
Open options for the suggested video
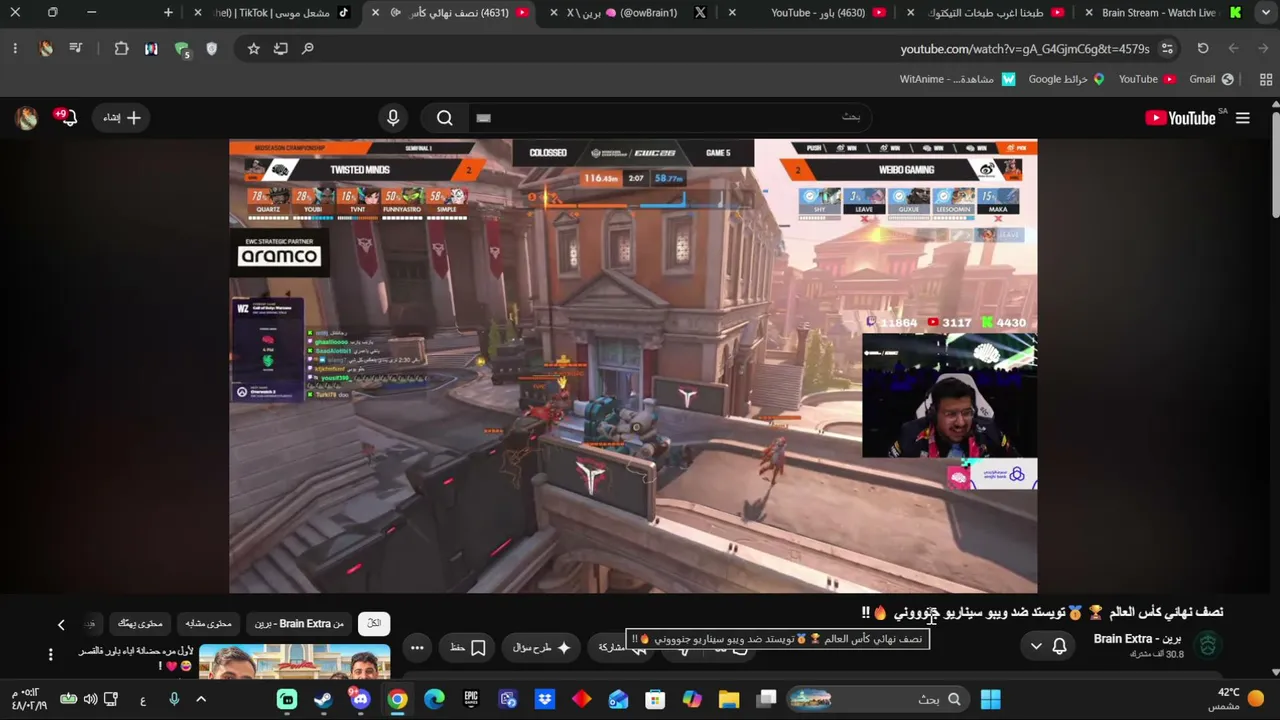coord(50,655)
